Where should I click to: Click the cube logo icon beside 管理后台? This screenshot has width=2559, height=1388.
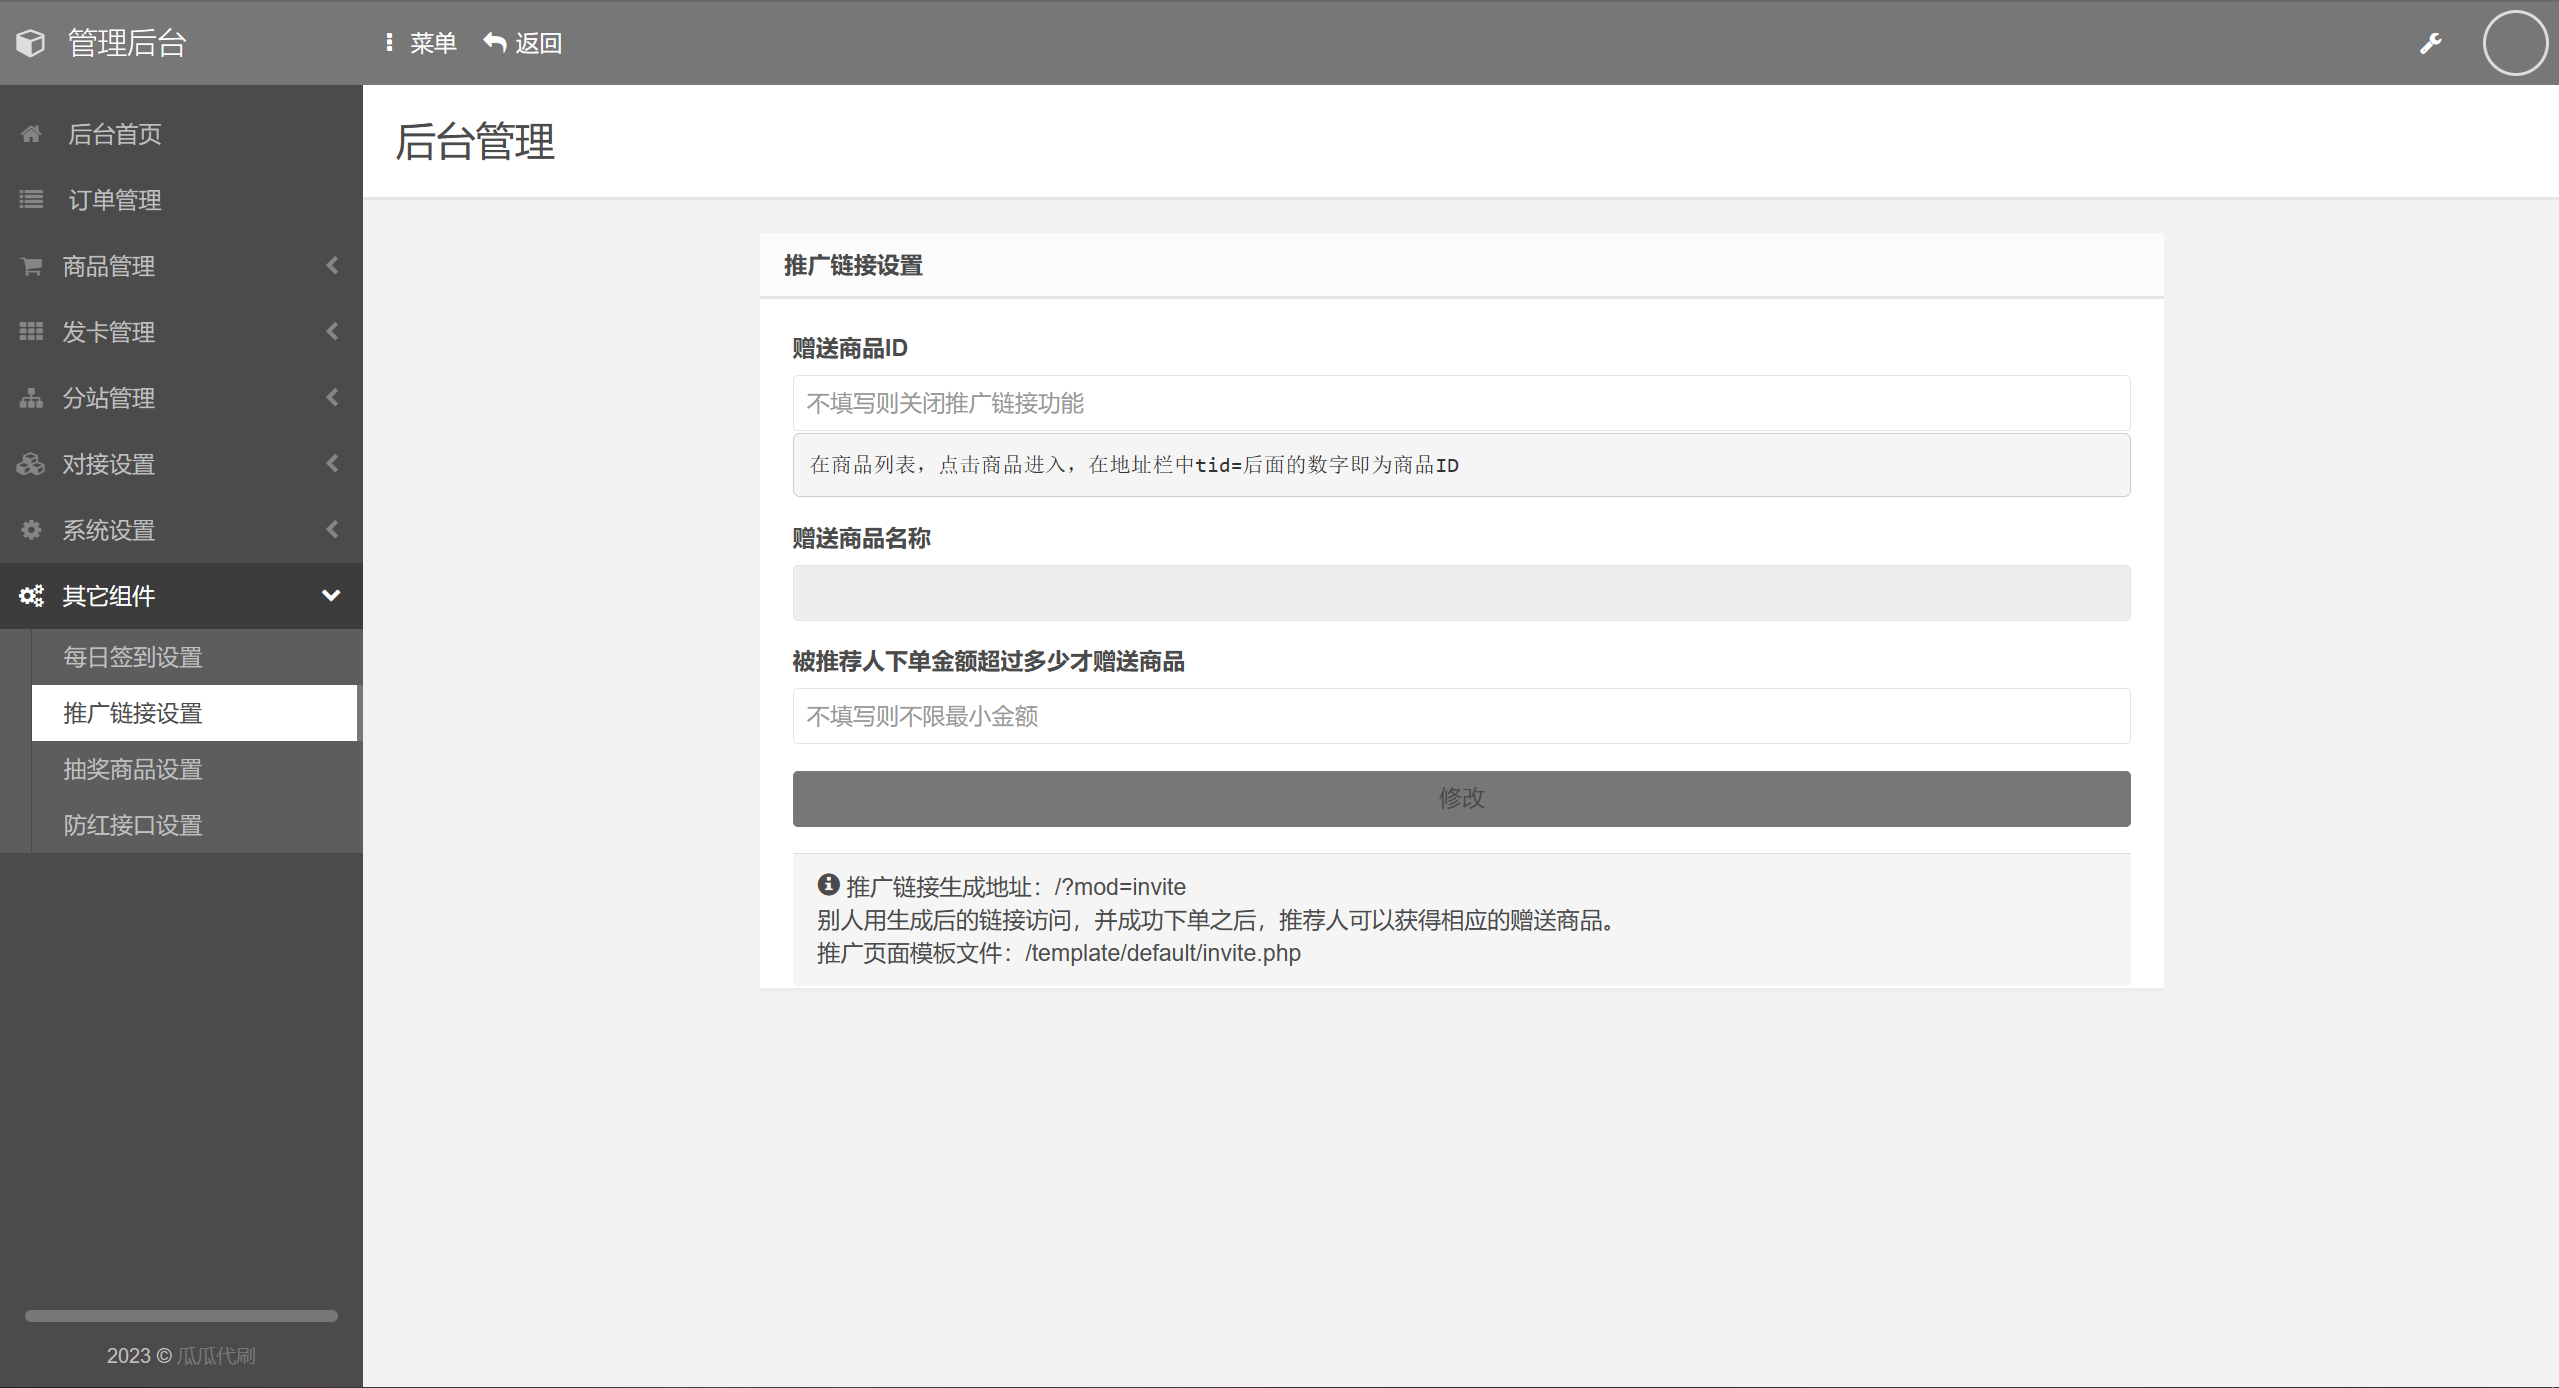click(x=31, y=43)
